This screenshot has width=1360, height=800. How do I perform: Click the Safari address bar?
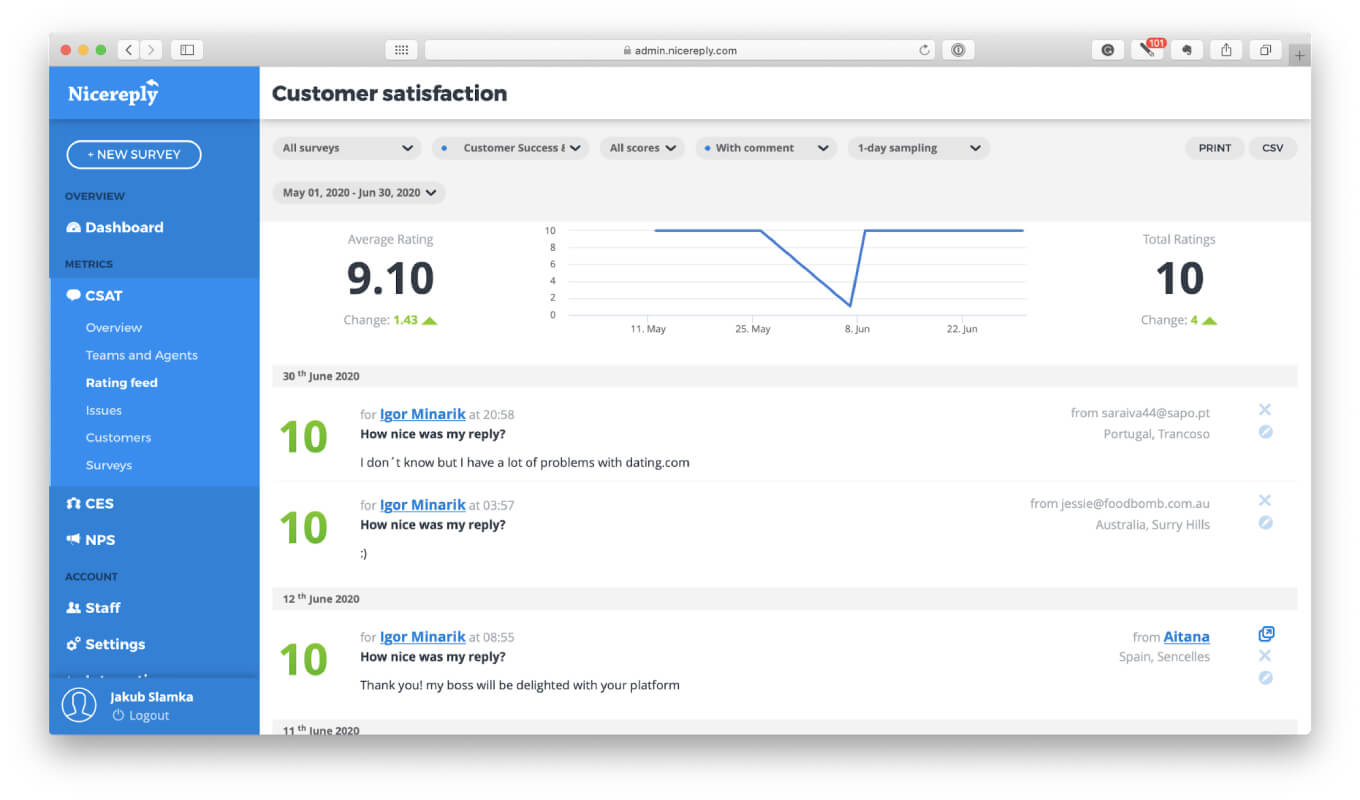[681, 50]
